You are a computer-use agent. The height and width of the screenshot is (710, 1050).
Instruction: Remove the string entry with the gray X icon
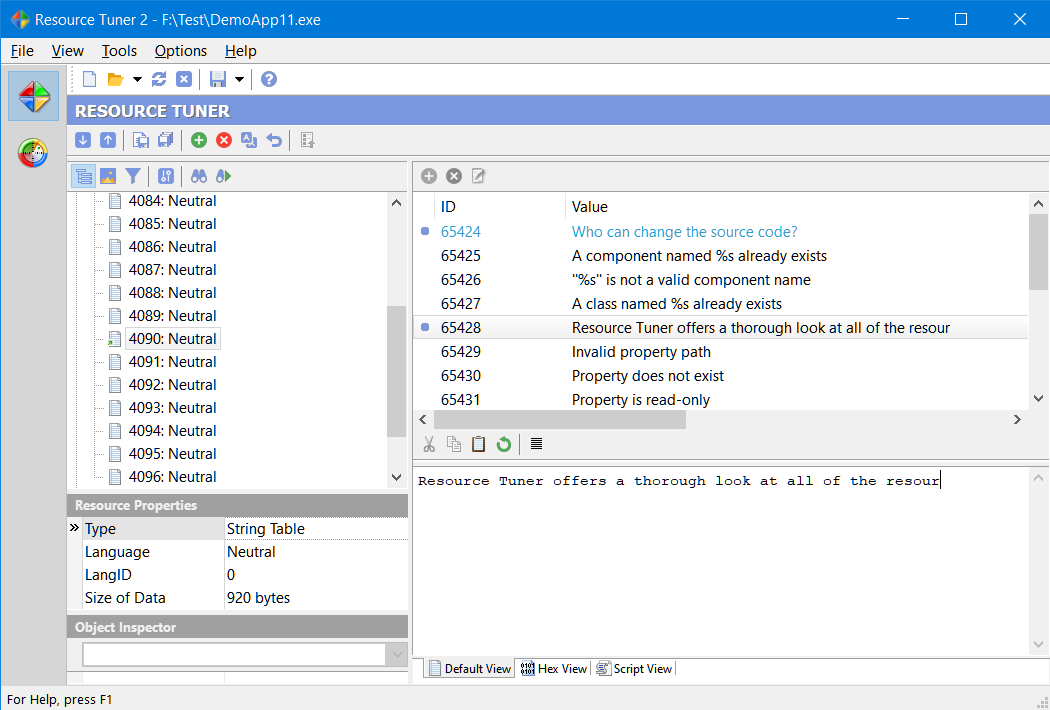pyautogui.click(x=454, y=176)
